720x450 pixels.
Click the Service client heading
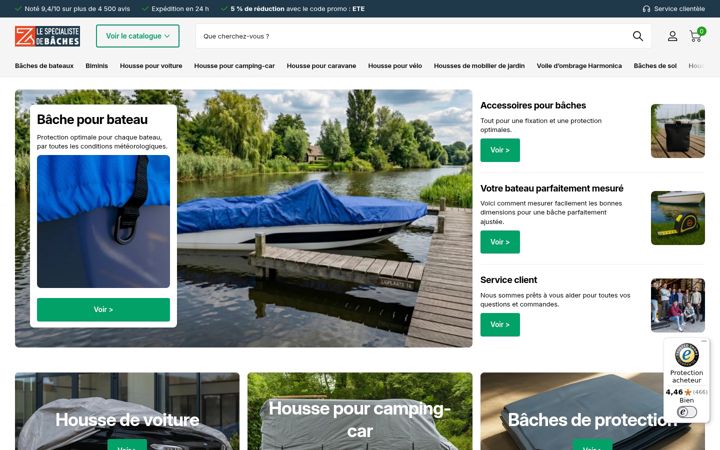pos(508,280)
